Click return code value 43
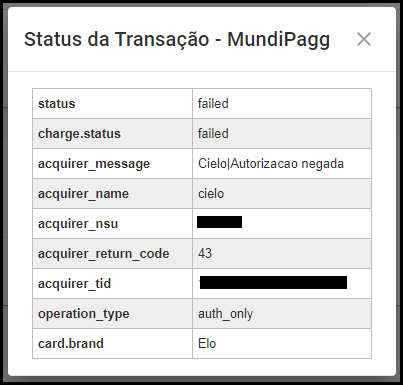 point(205,253)
